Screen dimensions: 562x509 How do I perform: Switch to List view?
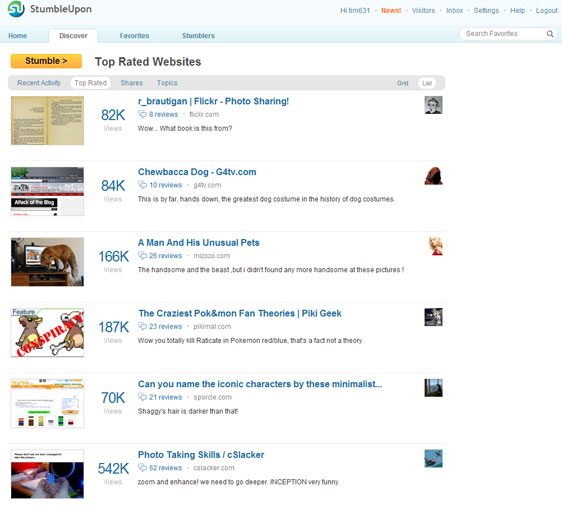[x=427, y=83]
